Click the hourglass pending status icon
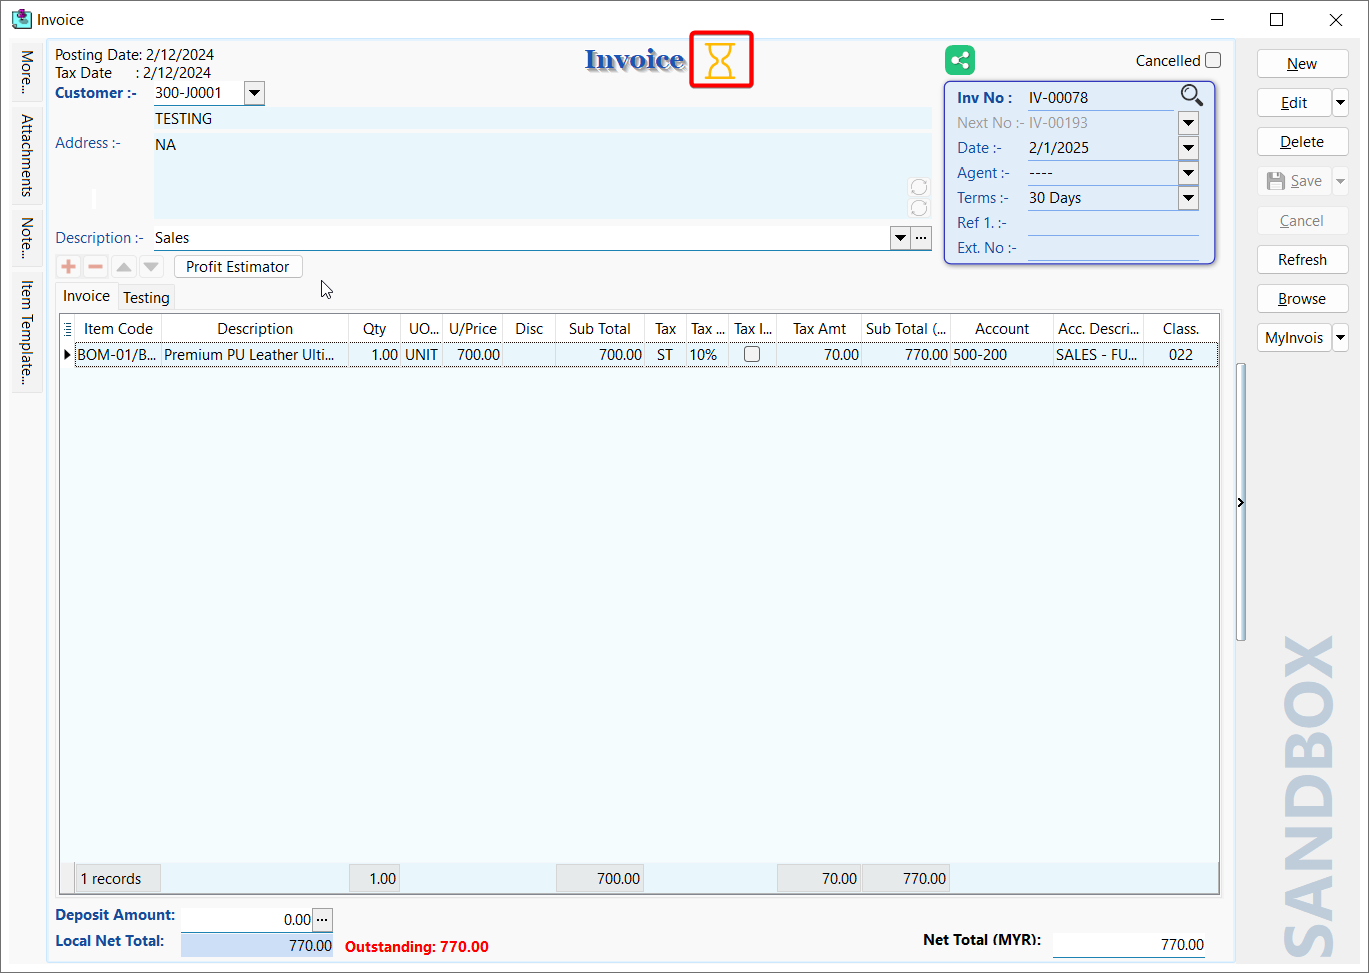The width and height of the screenshot is (1369, 973). [720, 60]
